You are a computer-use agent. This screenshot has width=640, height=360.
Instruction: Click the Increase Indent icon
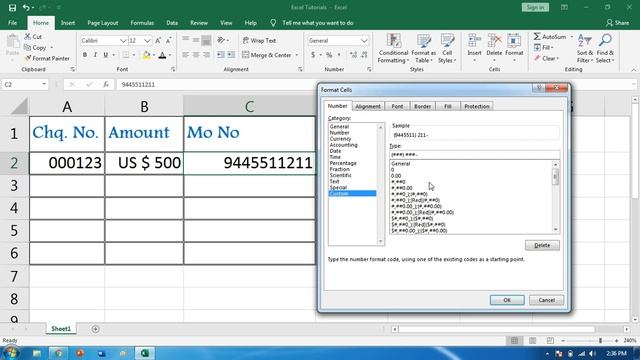tap(231, 55)
